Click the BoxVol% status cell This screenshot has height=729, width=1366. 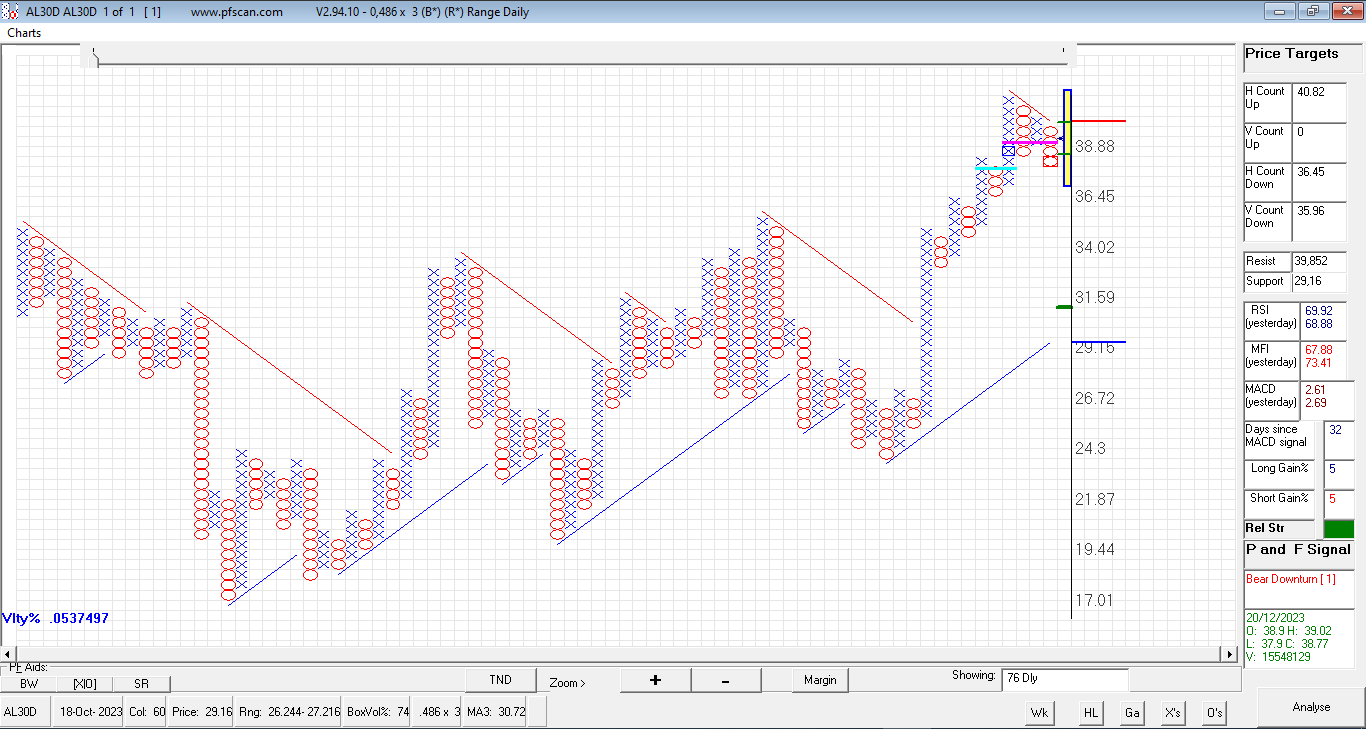376,713
